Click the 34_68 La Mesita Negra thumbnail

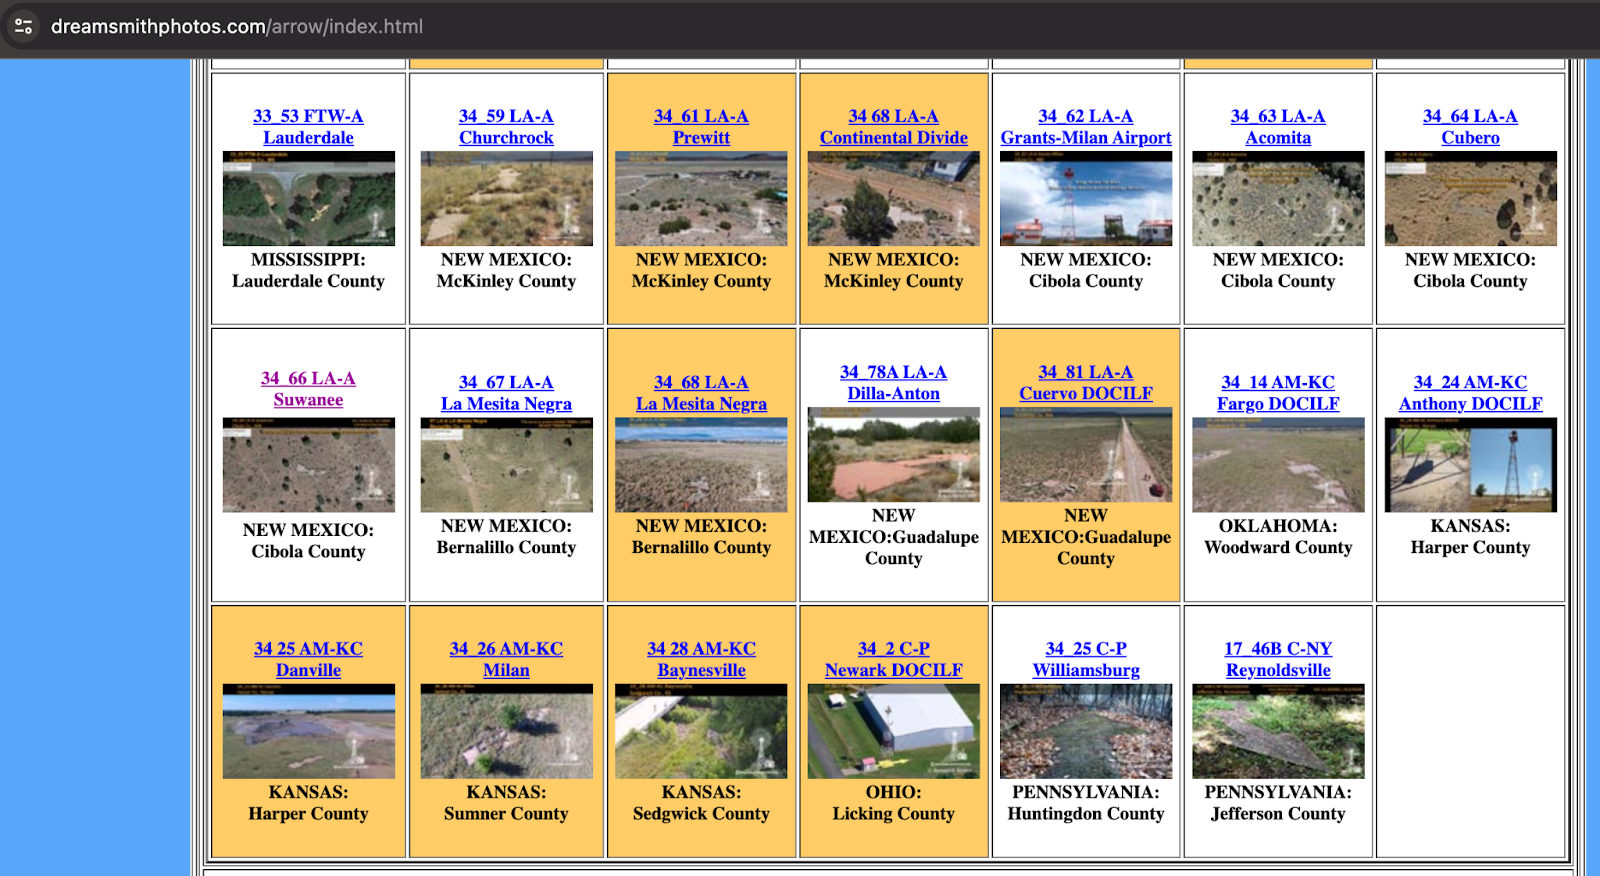[701, 465]
